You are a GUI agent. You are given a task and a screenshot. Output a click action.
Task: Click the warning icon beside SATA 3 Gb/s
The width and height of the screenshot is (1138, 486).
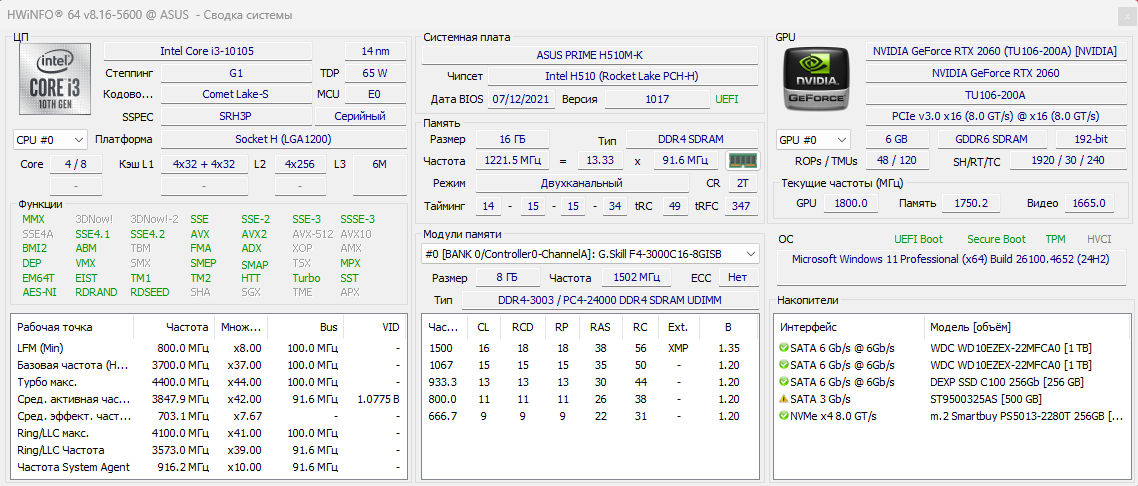pos(784,399)
